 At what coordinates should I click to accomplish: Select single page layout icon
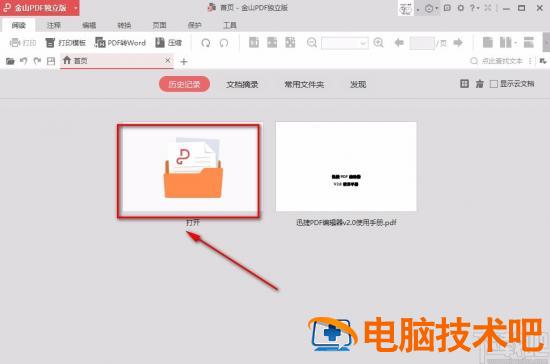pos(488,42)
